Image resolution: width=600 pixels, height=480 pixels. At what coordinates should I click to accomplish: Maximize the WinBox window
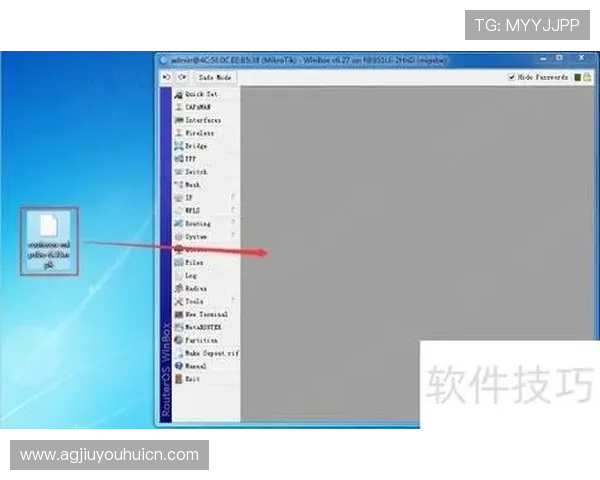pos(560,58)
